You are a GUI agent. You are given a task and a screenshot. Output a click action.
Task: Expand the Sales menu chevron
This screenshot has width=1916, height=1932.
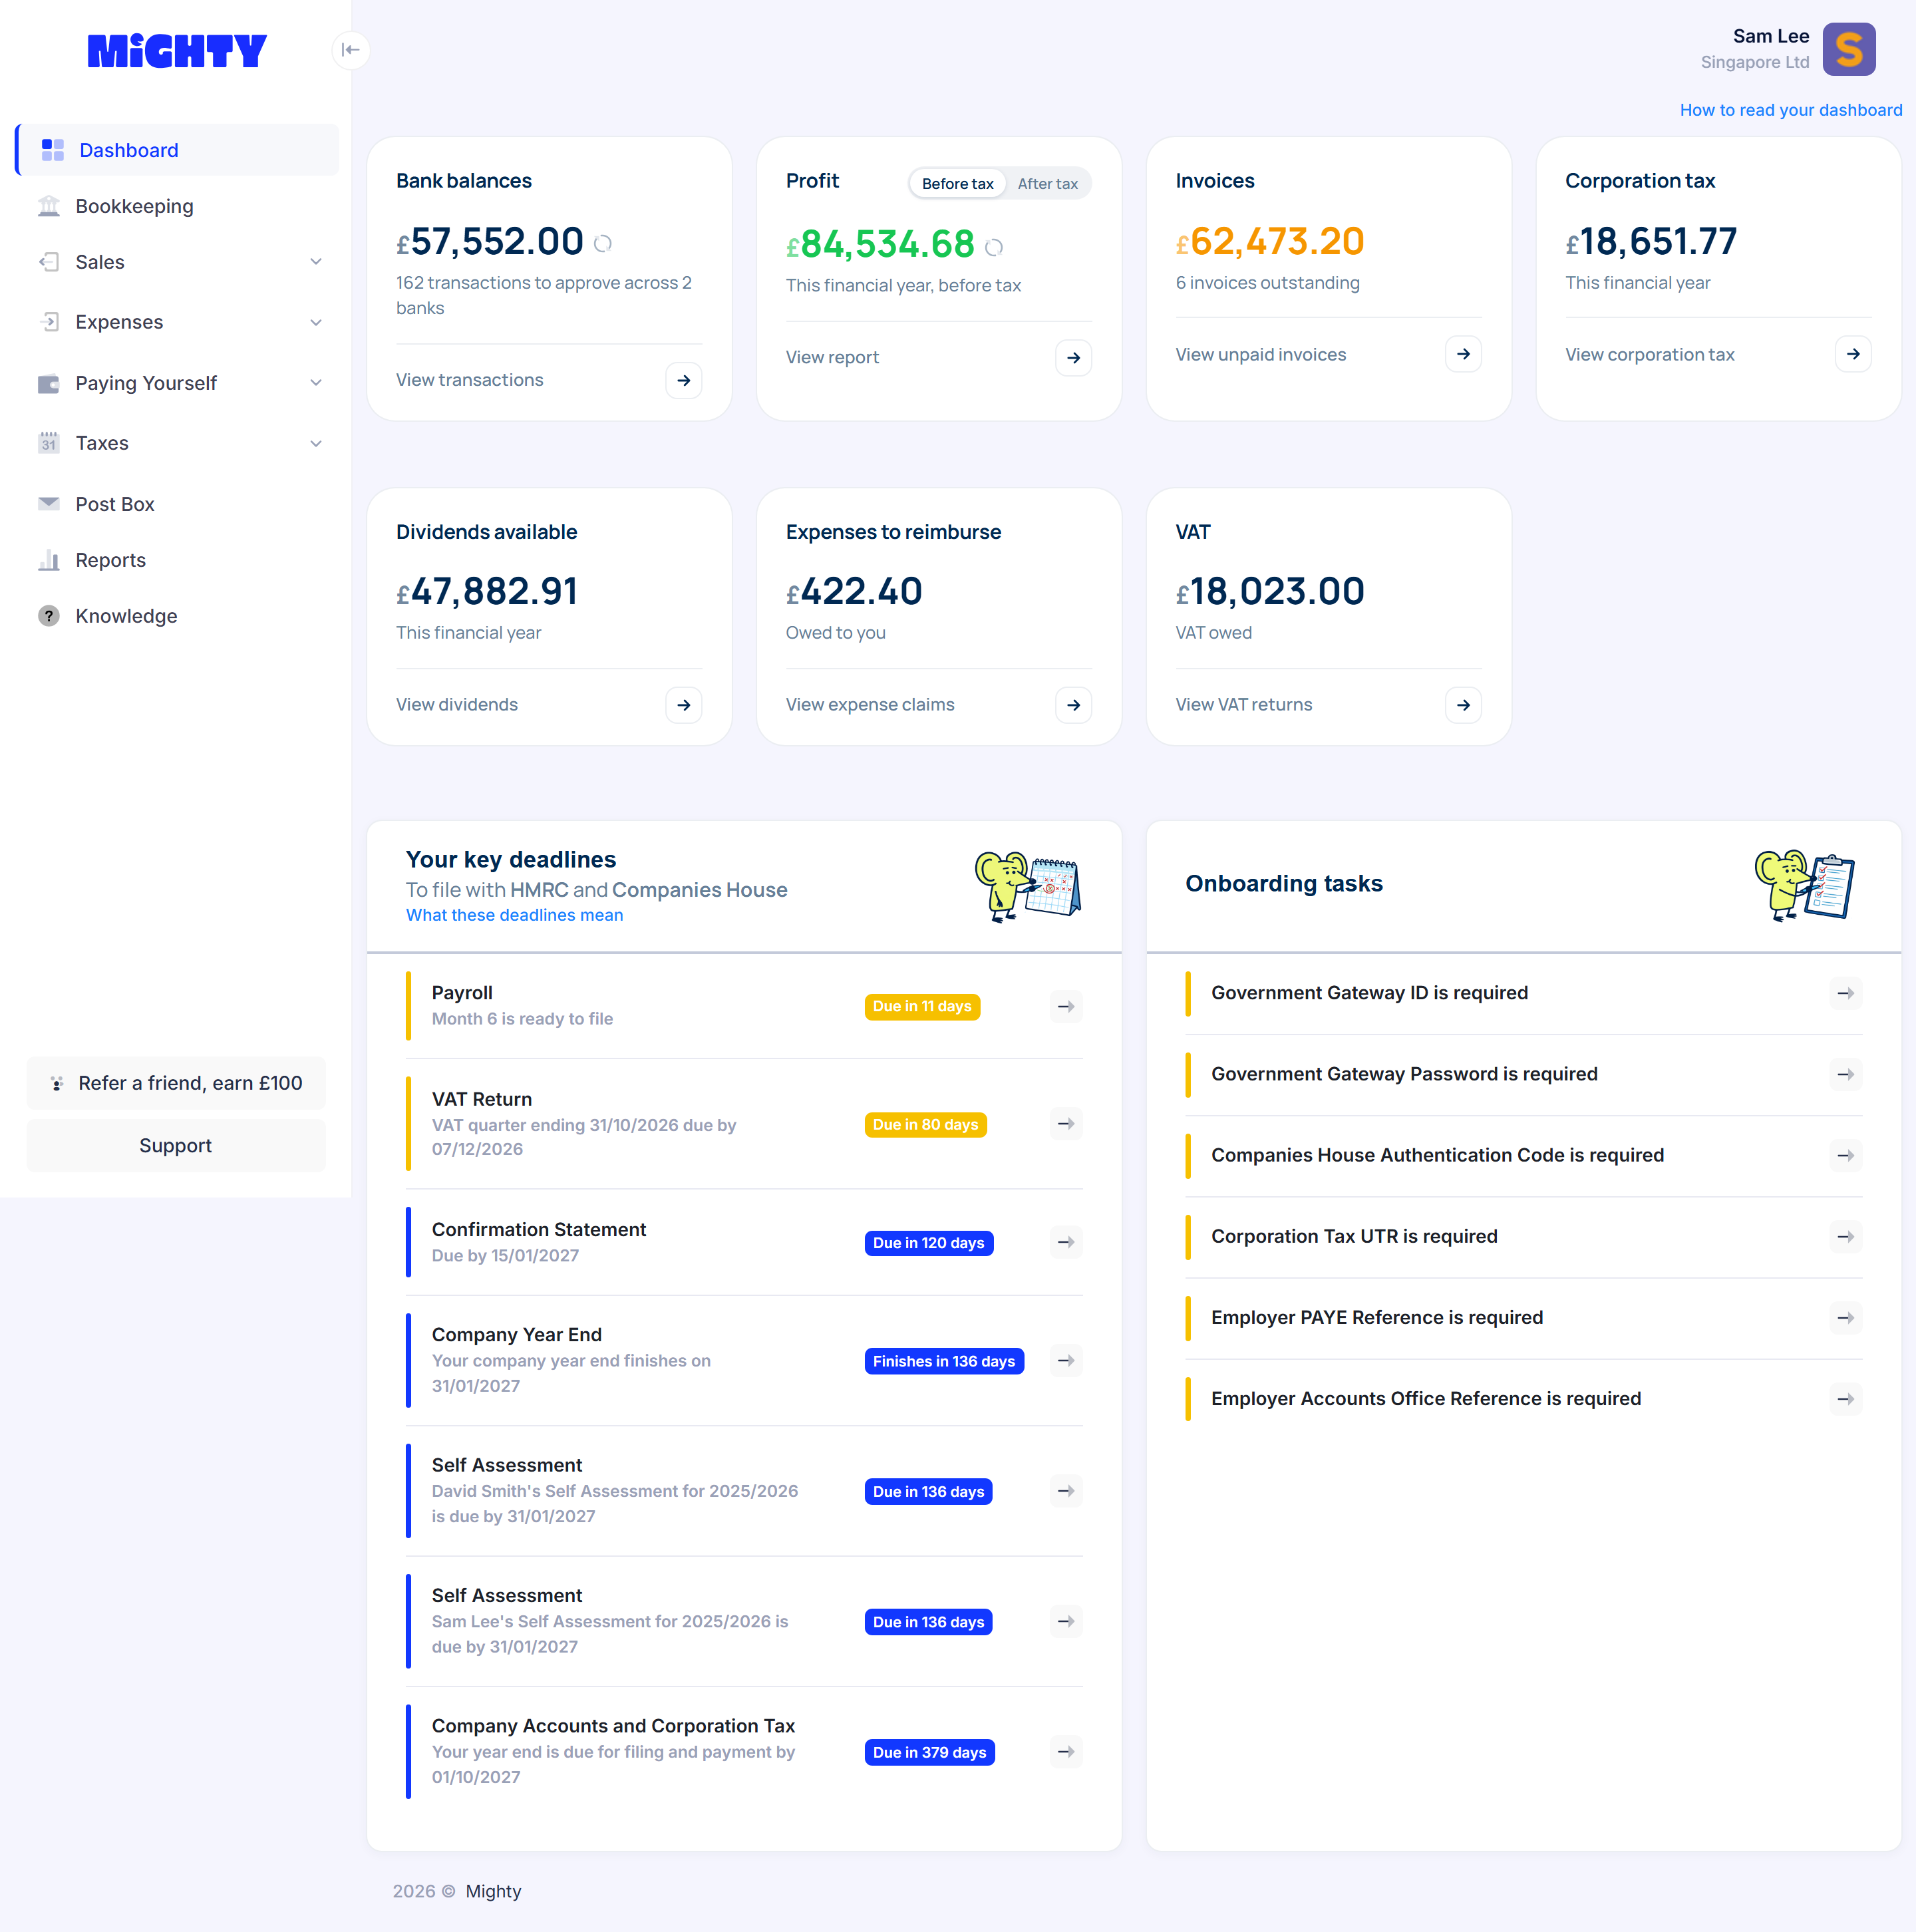pos(316,262)
